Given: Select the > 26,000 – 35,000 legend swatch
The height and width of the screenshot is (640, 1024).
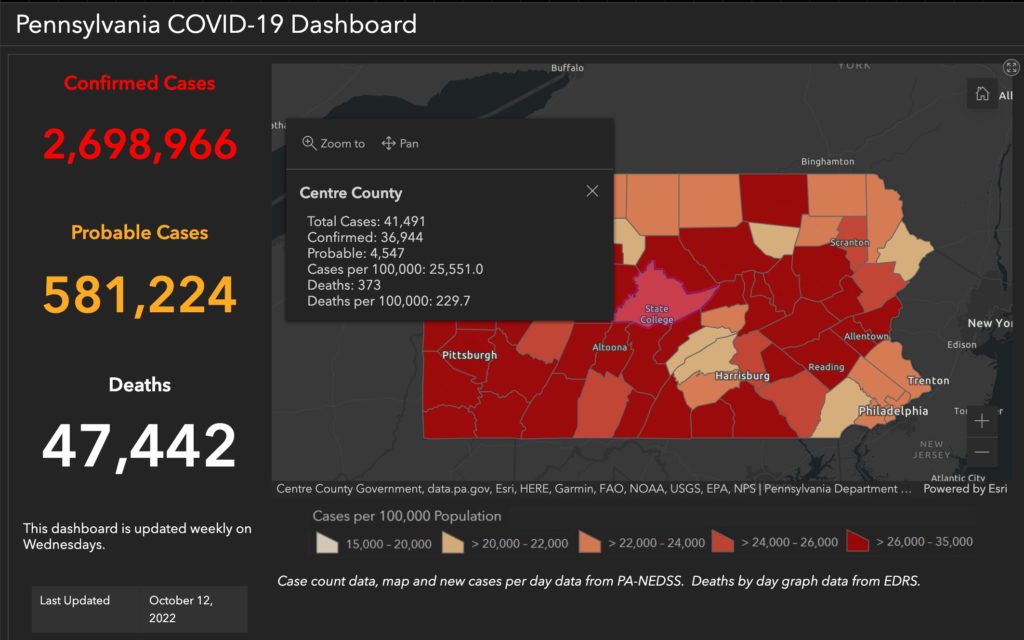Looking at the screenshot, I should click(859, 542).
